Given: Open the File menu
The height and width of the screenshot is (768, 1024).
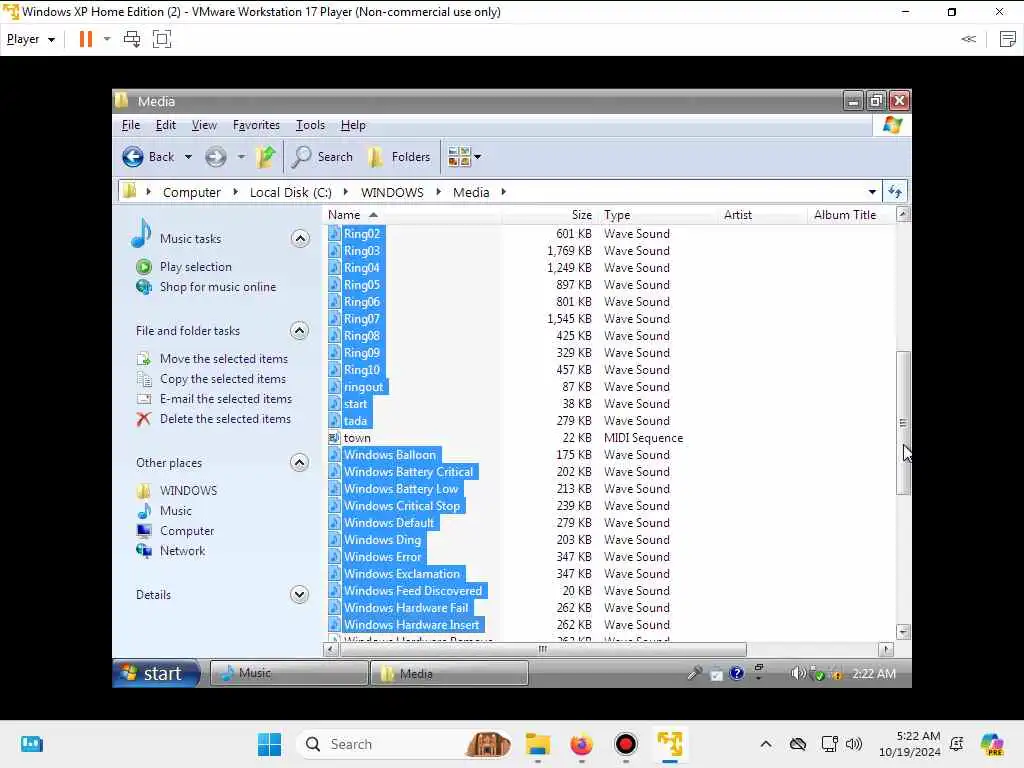Looking at the screenshot, I should click(x=131, y=125).
